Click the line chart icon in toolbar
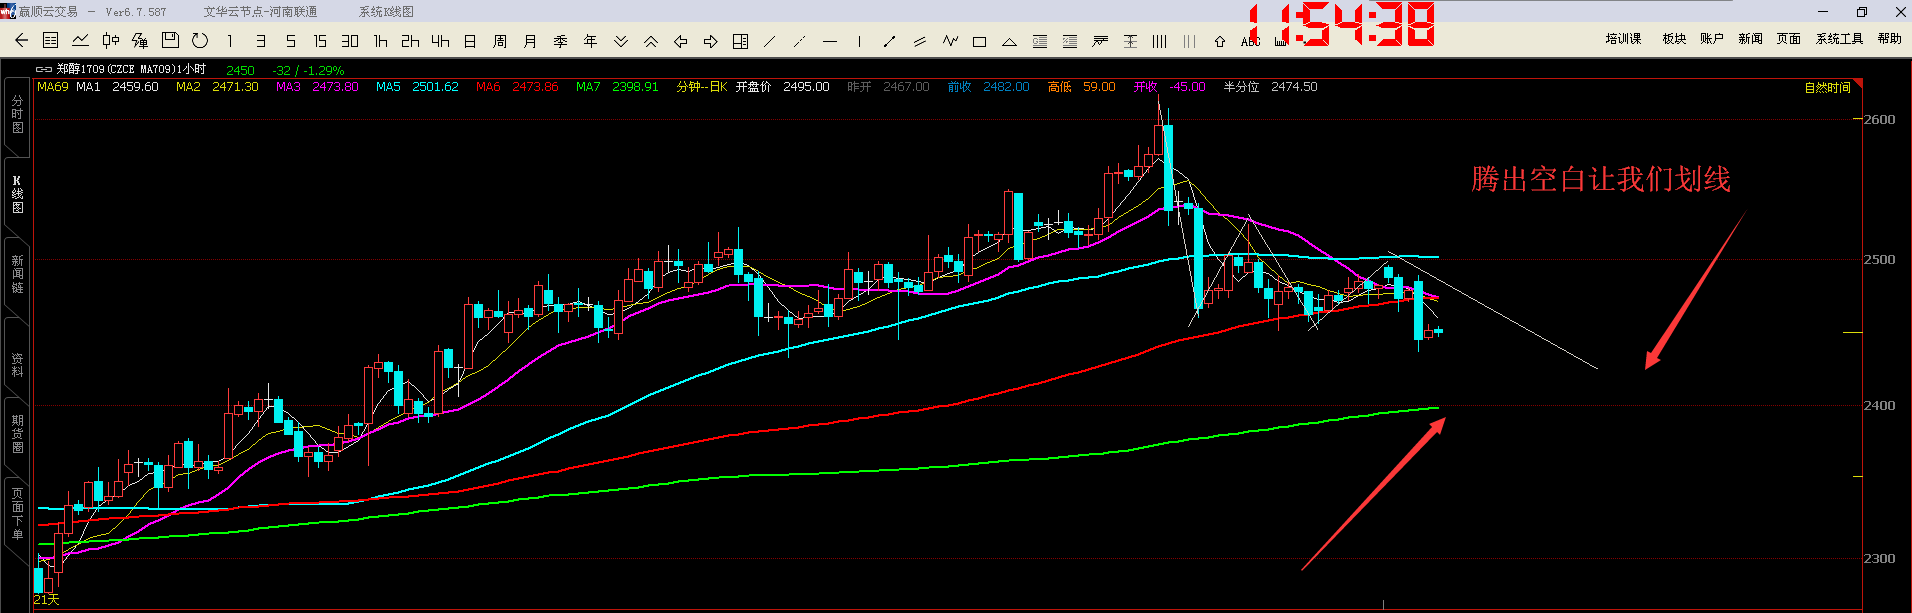 [81, 41]
